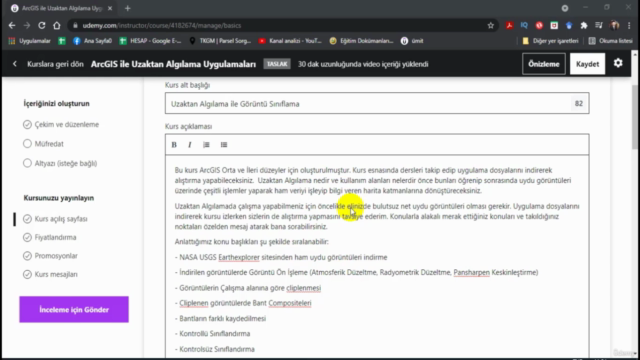This screenshot has height=360, width=640.
Task: Click the course title ArcGIS ile Uzaktan Algılama Uygulamaları
Action: (173, 64)
